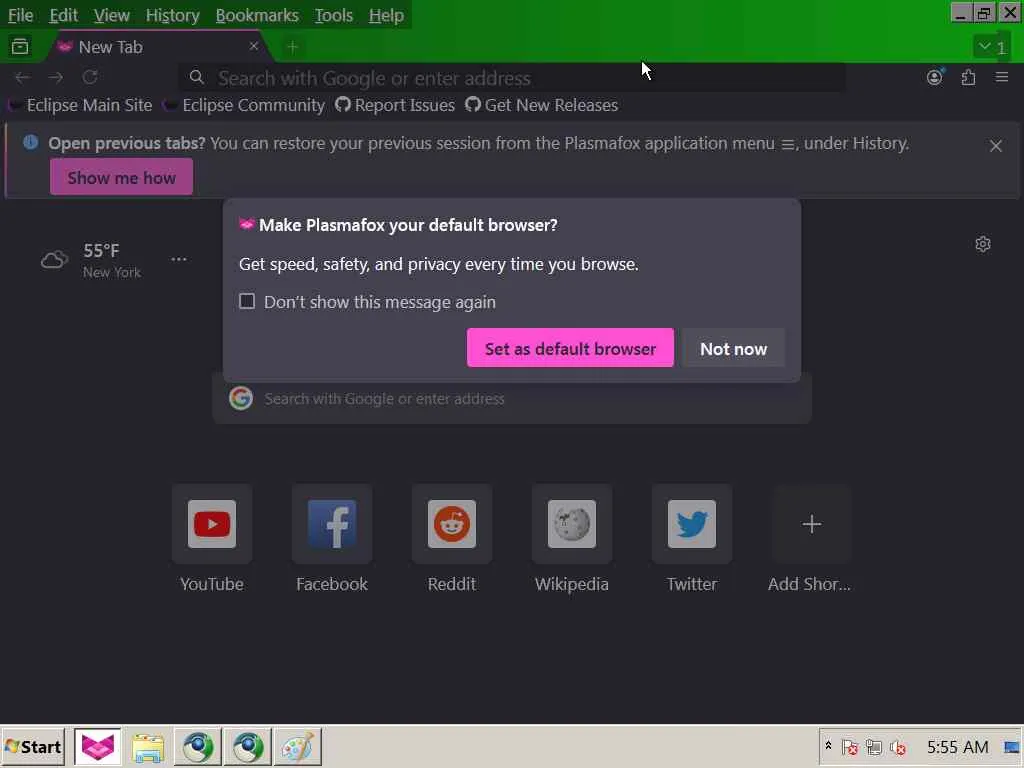1024x768 pixels.
Task: Click the 5:55 AM clock
Action: [957, 747]
